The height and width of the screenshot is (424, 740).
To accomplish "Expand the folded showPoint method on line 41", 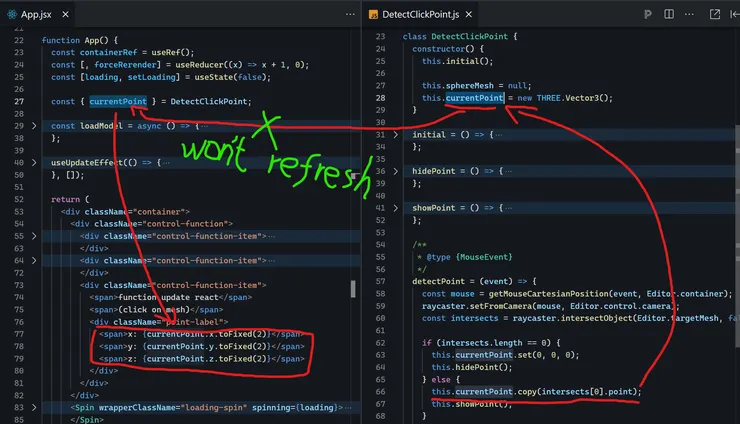I will click(395, 208).
